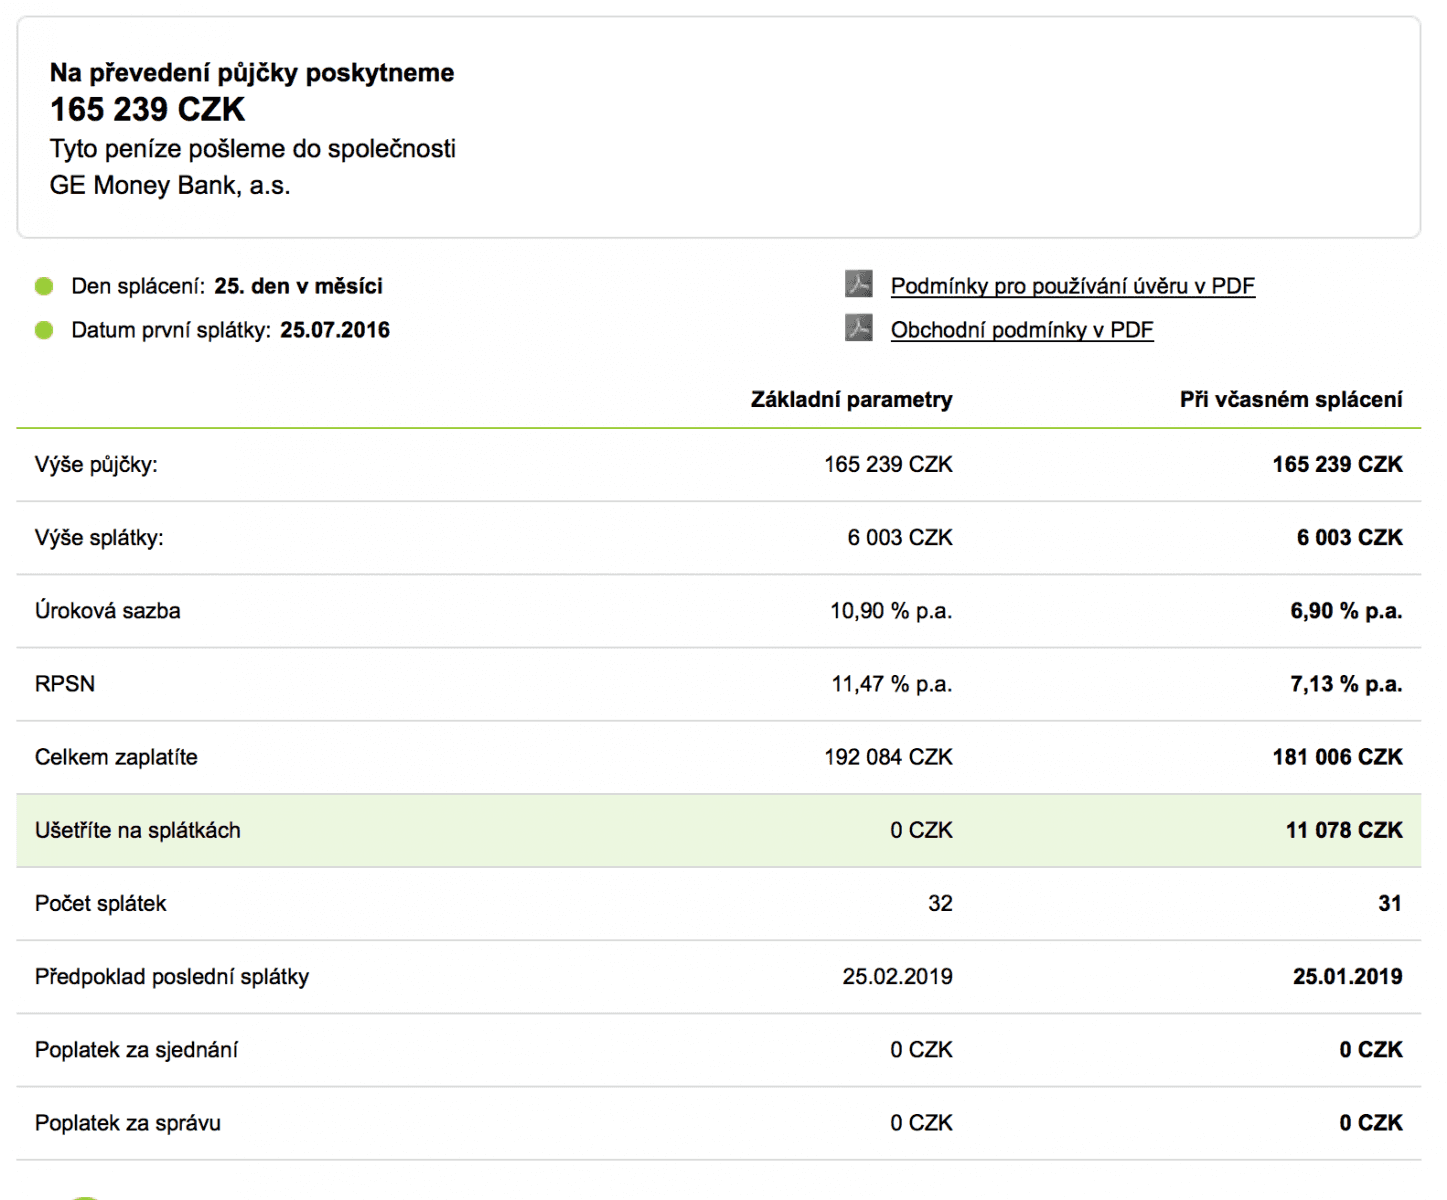This screenshot has width=1447, height=1200.
Task: Click basic Výše splátky value 6 003 CZK
Action: click(x=900, y=538)
